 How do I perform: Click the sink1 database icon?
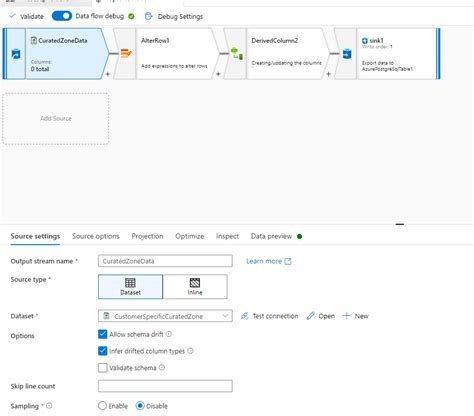pyautogui.click(x=347, y=53)
